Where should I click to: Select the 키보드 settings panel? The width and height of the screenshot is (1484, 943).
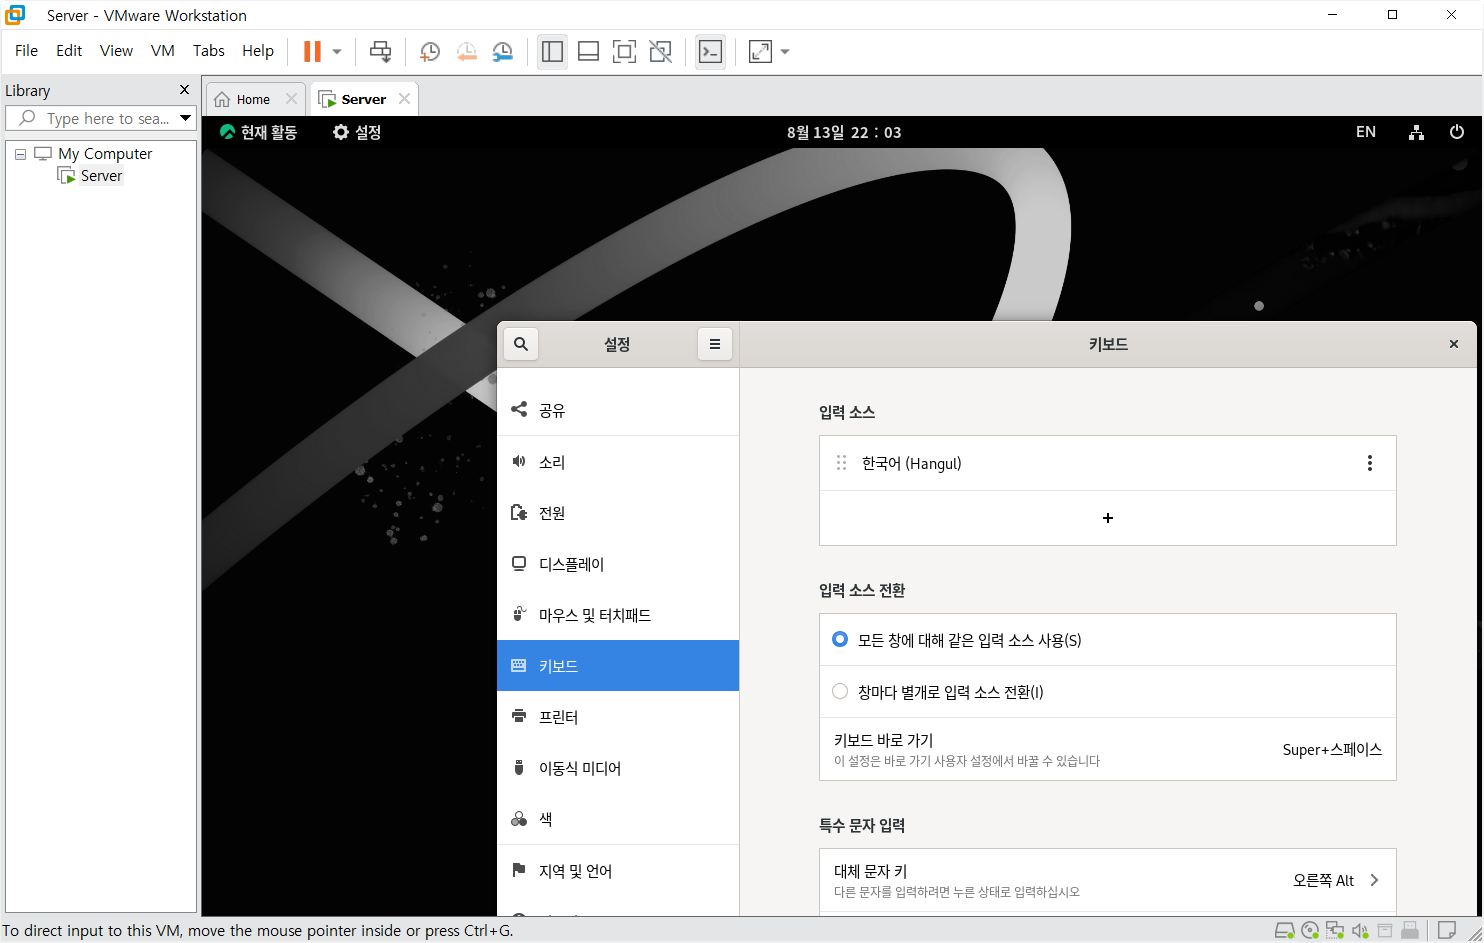coord(618,666)
